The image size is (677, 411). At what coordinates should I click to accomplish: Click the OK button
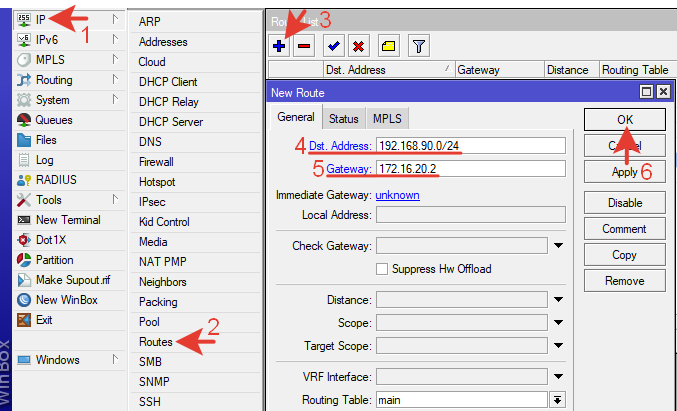point(625,120)
